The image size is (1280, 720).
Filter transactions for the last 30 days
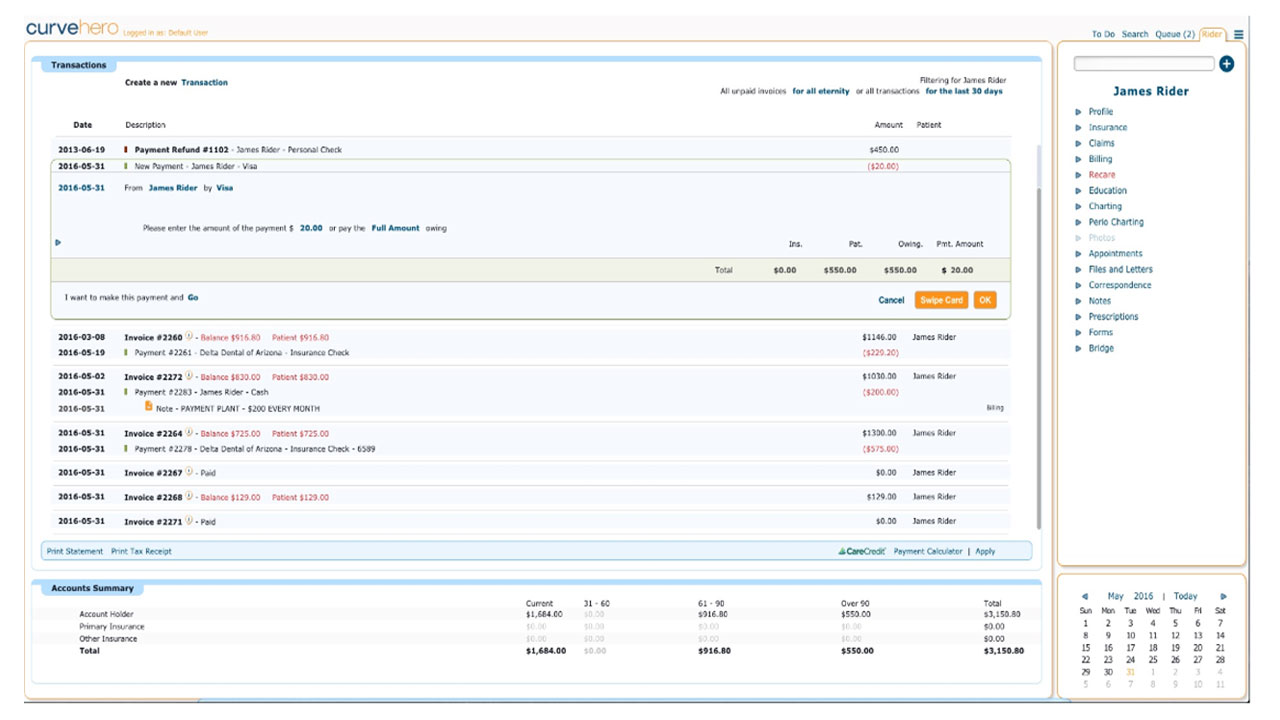pos(963,91)
